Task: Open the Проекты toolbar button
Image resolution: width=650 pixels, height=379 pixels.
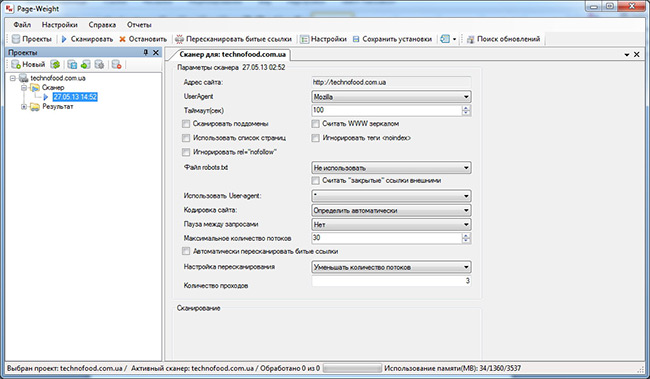Action: [x=32, y=39]
